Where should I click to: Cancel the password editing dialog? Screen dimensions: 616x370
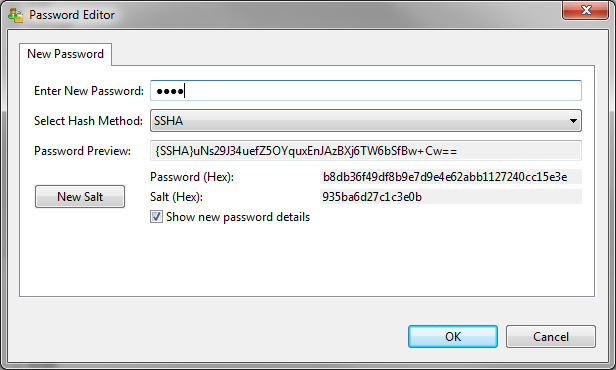(x=550, y=337)
